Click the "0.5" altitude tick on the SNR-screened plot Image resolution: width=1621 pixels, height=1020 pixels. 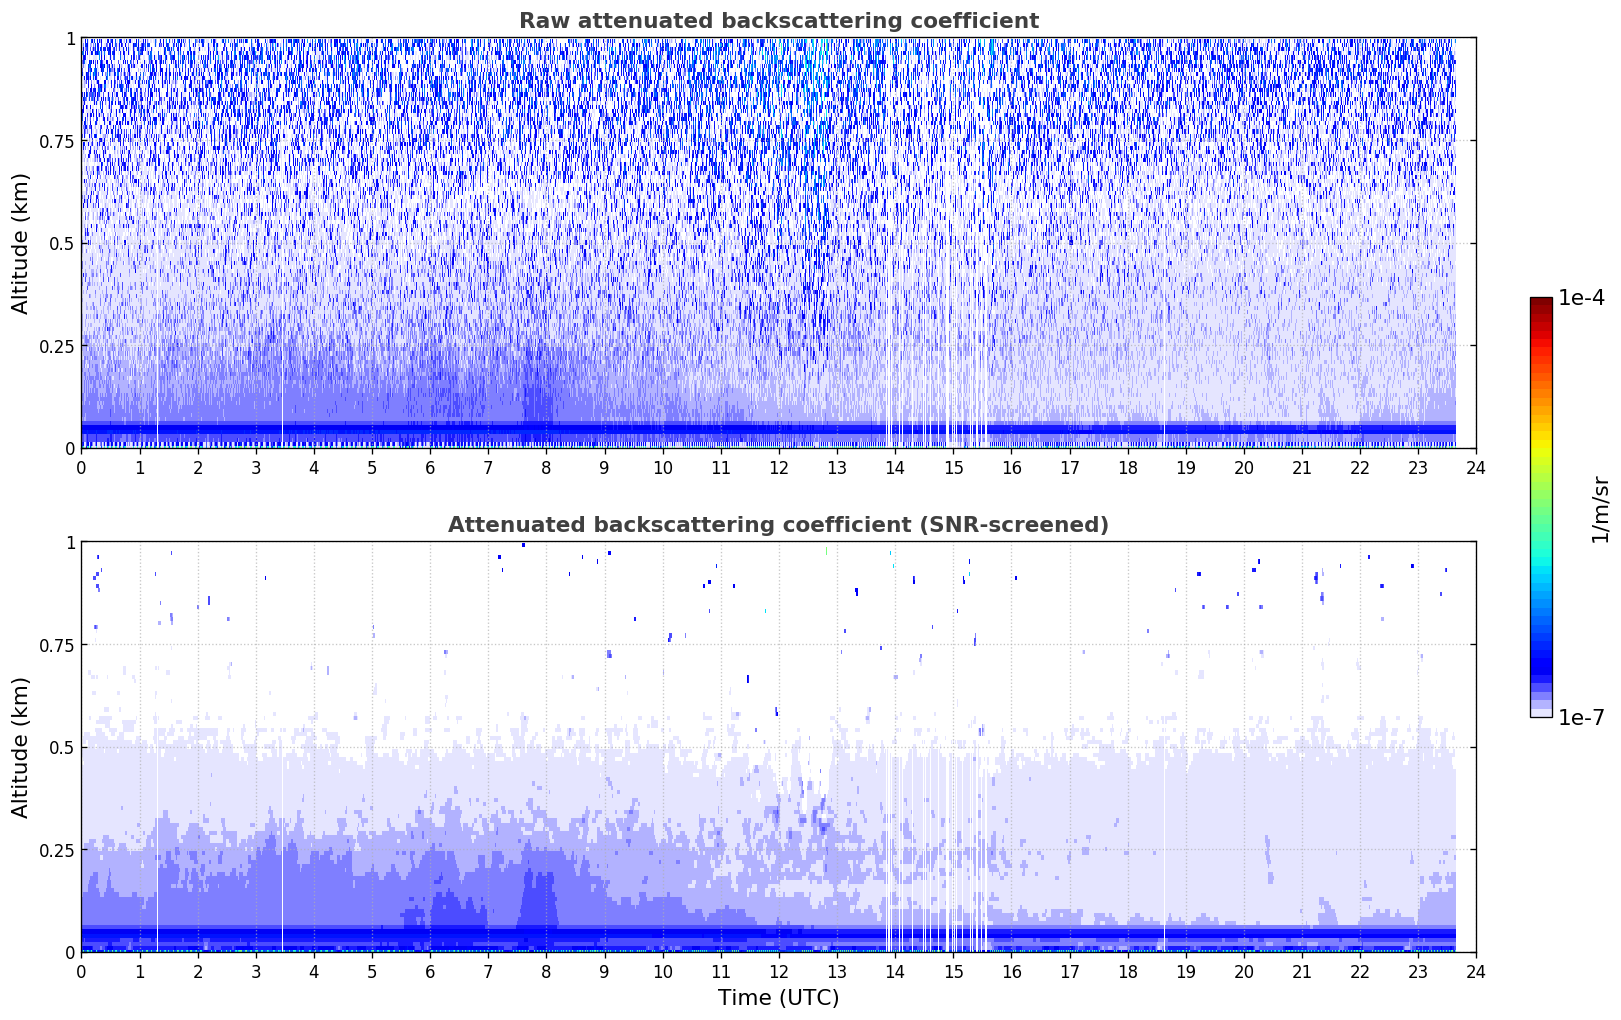(x=62, y=748)
